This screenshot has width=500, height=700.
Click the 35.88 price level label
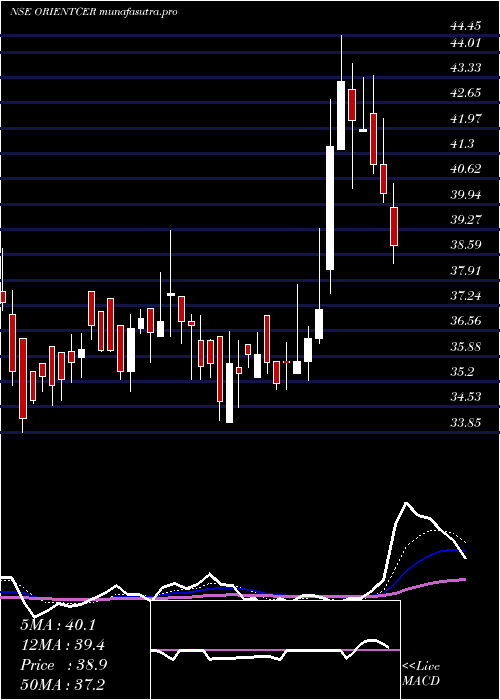pyautogui.click(x=466, y=346)
